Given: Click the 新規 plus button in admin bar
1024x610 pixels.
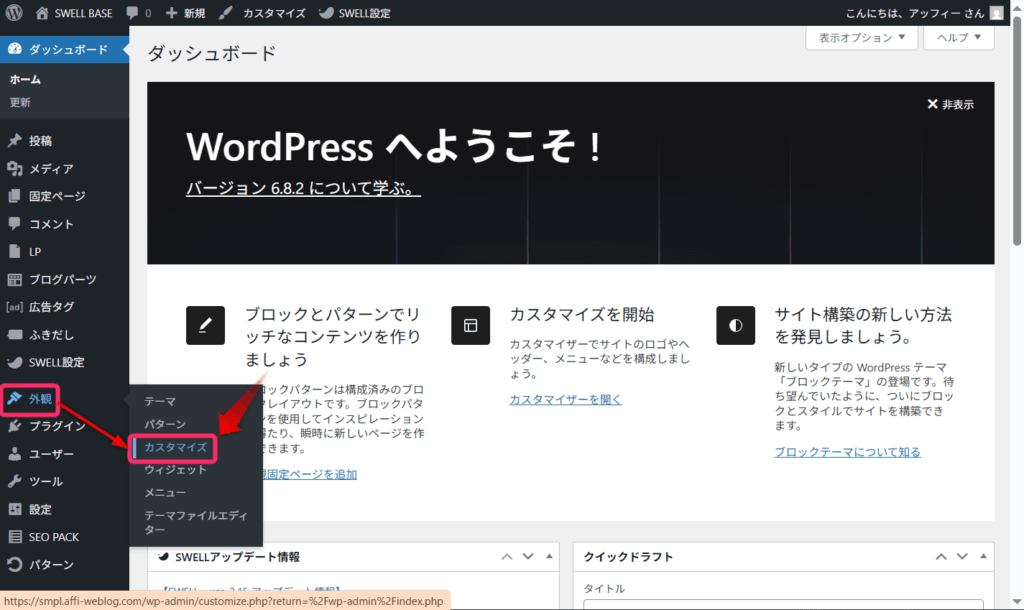Looking at the screenshot, I should click(x=185, y=13).
